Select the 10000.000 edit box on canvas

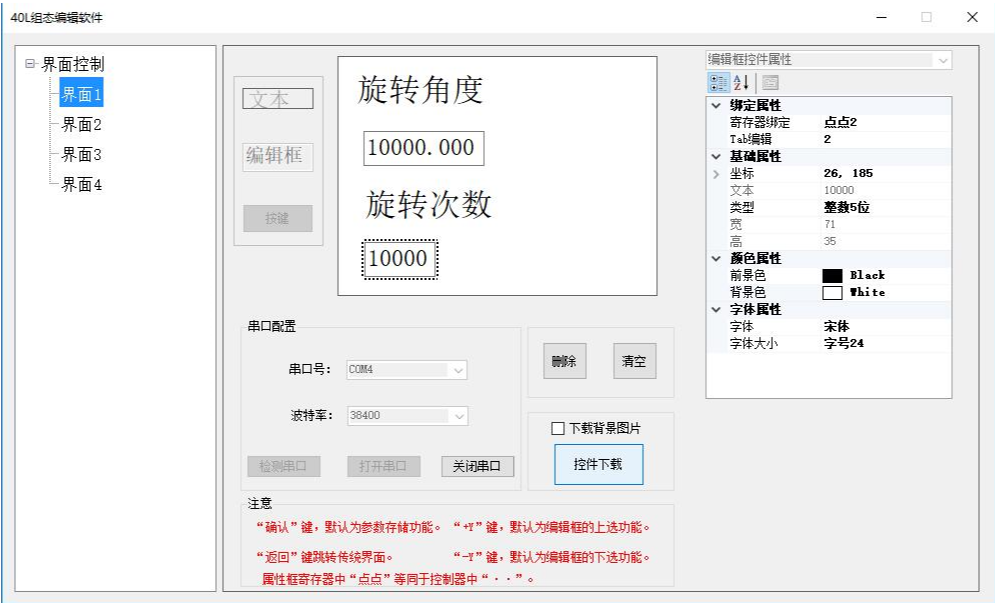(423, 148)
